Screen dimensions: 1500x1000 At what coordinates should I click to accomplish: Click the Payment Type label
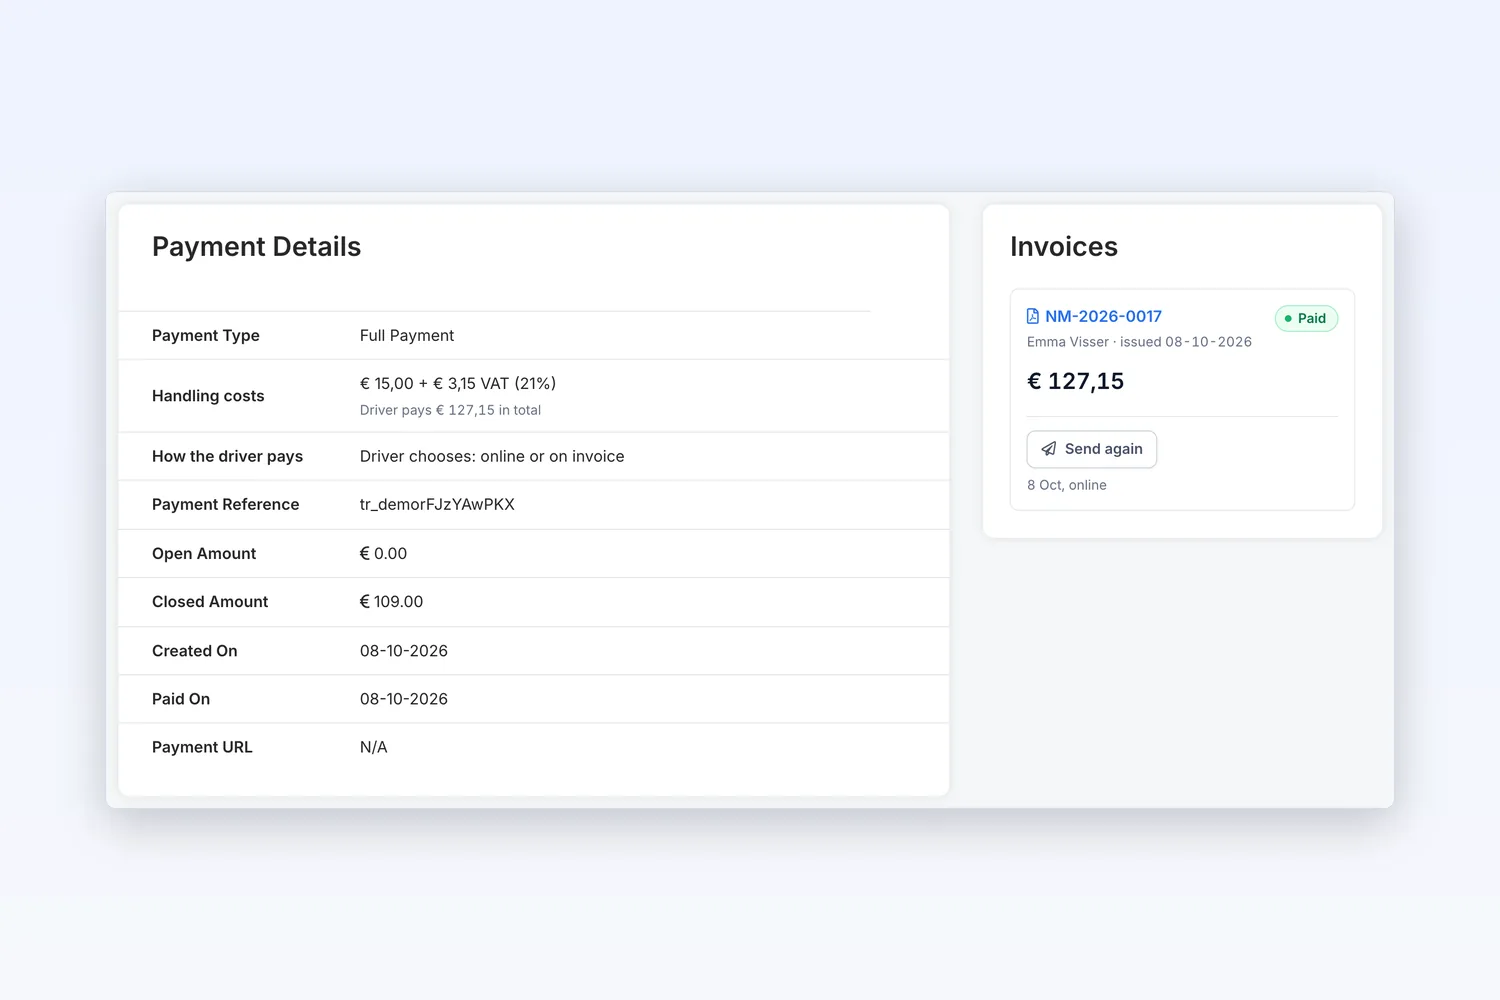coord(206,336)
